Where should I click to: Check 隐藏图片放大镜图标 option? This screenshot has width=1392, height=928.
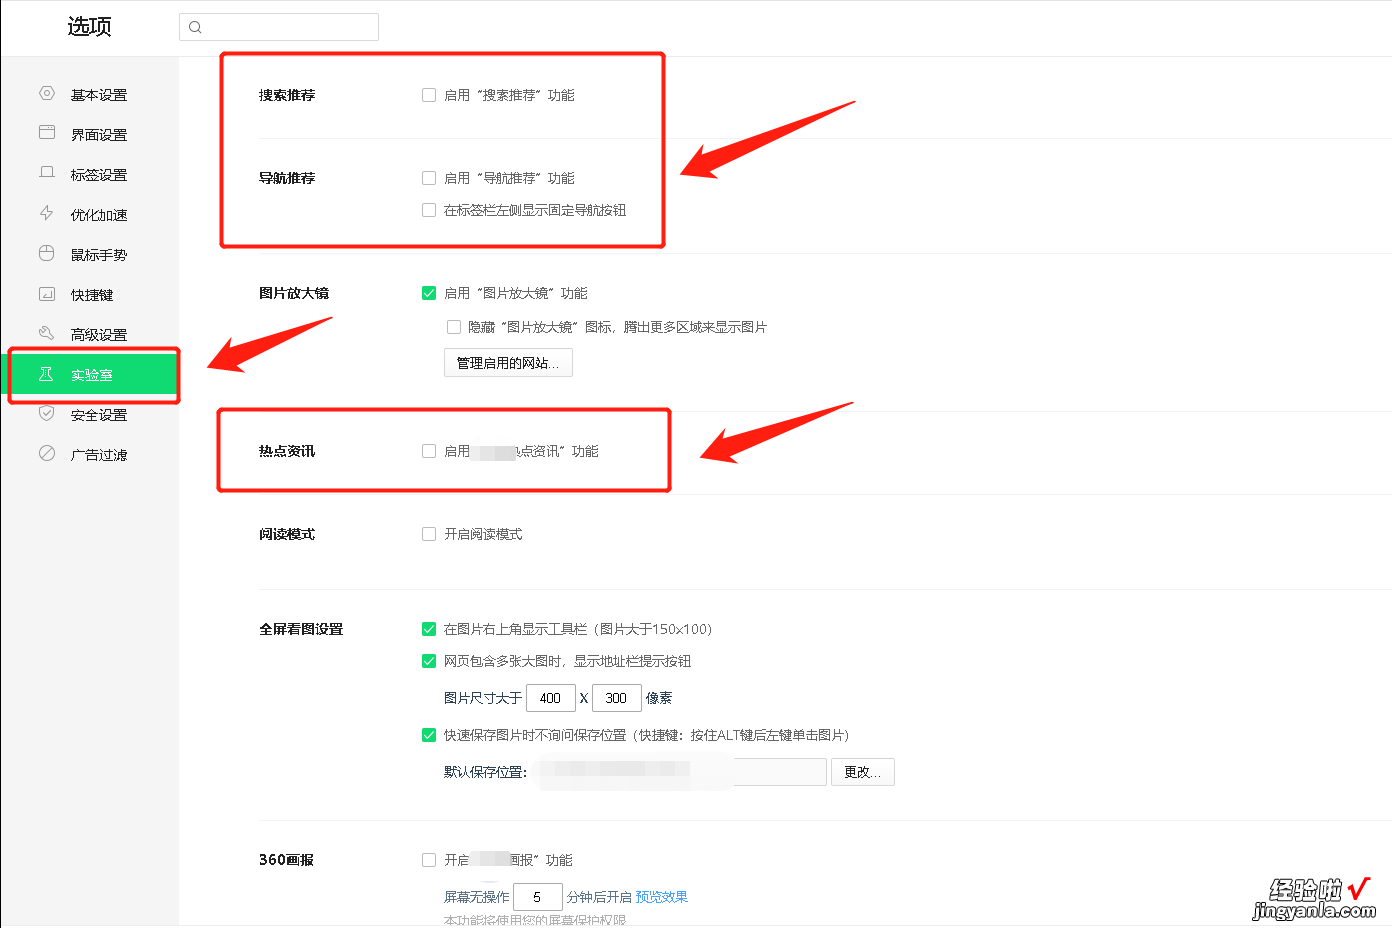click(x=454, y=327)
